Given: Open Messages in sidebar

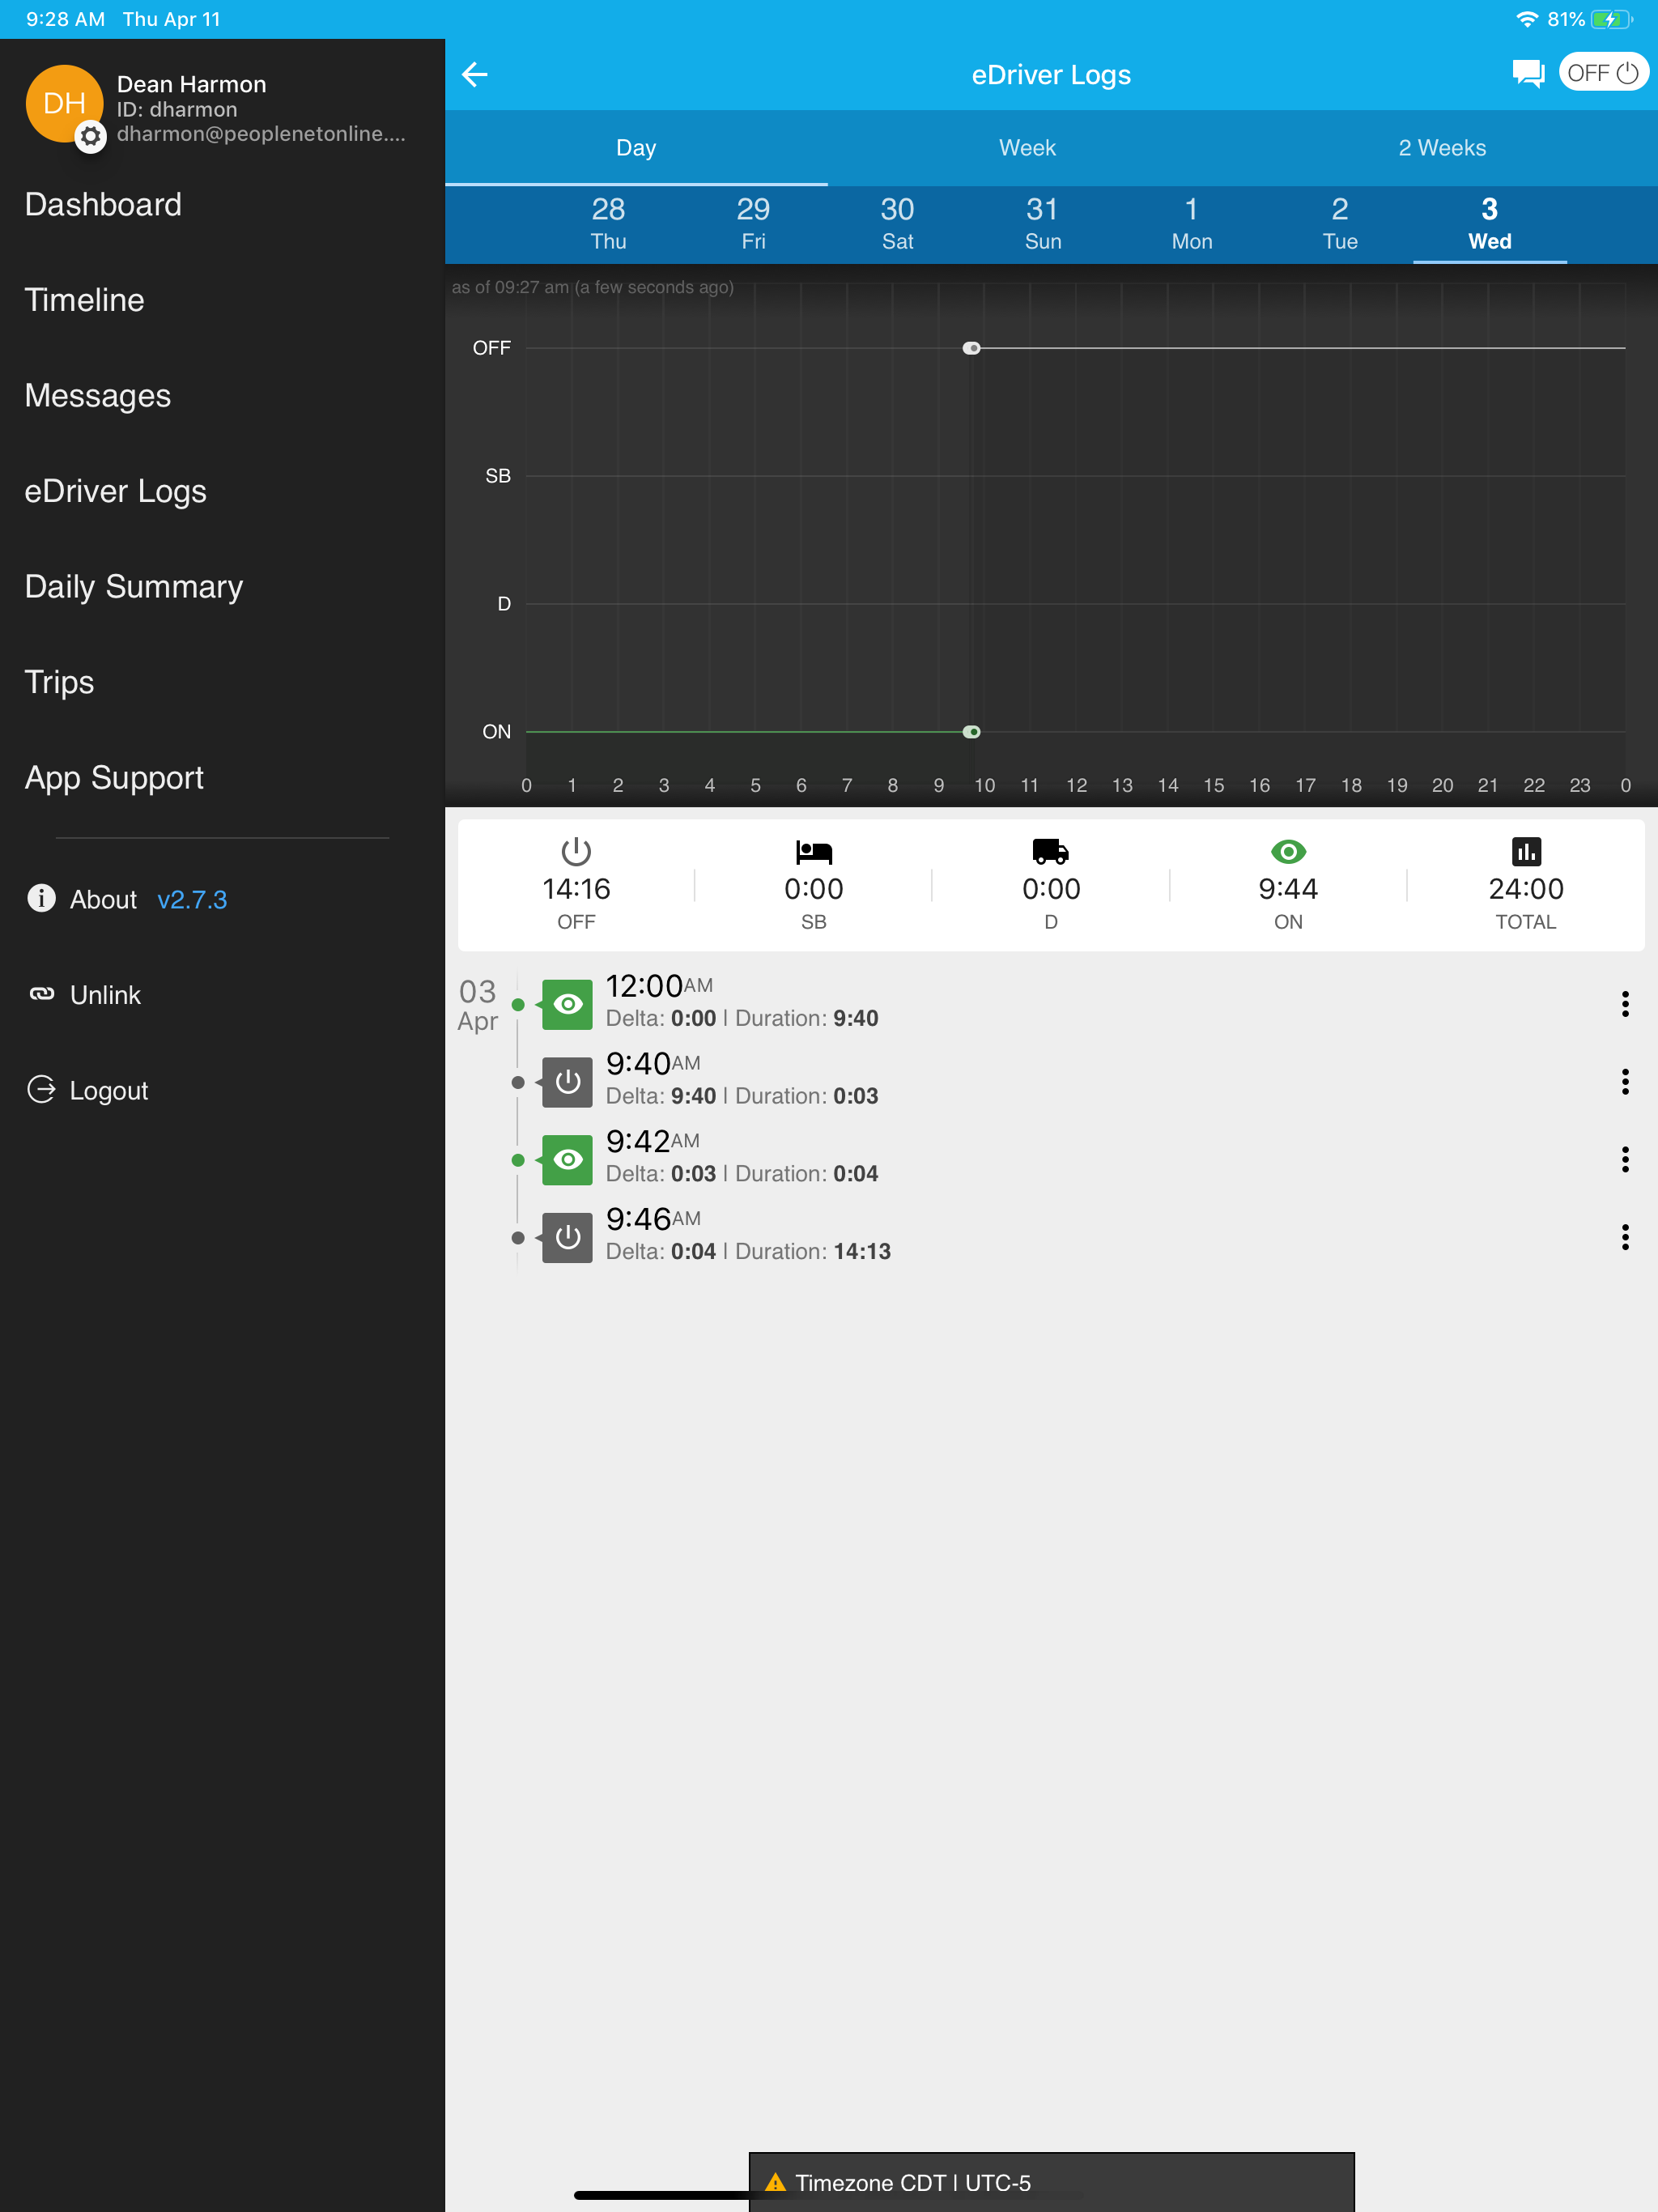Looking at the screenshot, I should [x=97, y=396].
